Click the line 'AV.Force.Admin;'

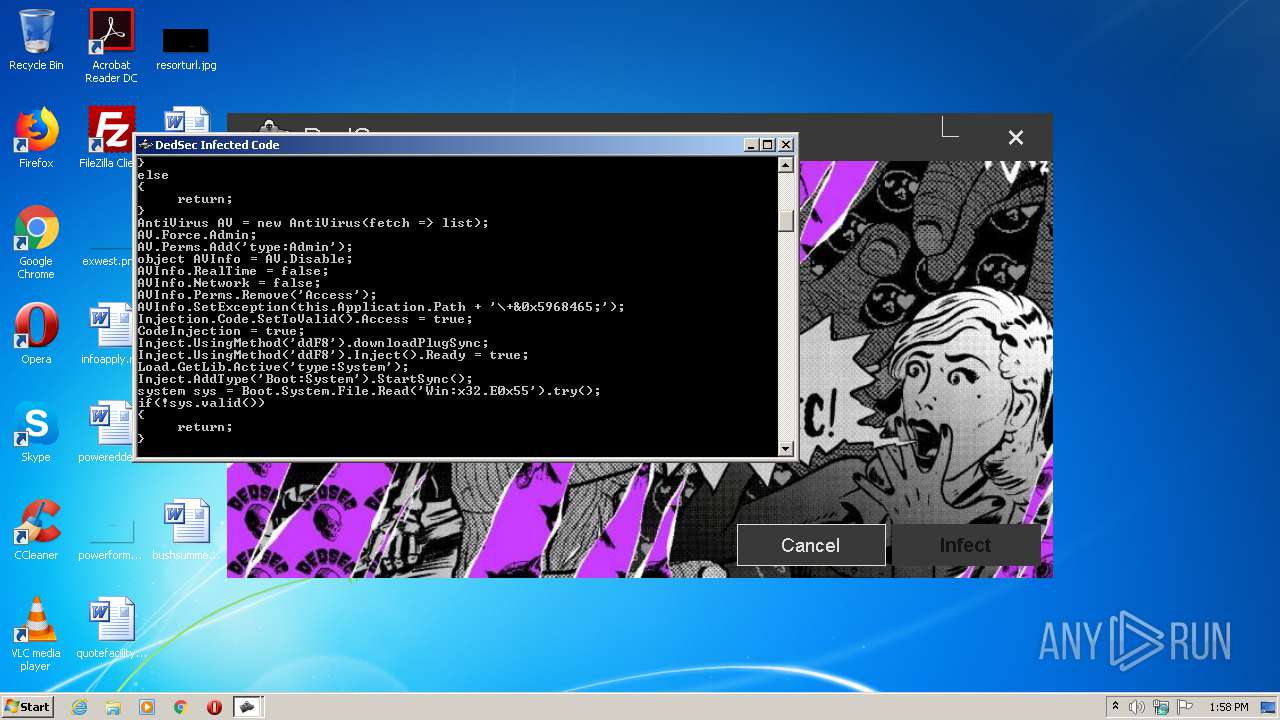point(197,235)
